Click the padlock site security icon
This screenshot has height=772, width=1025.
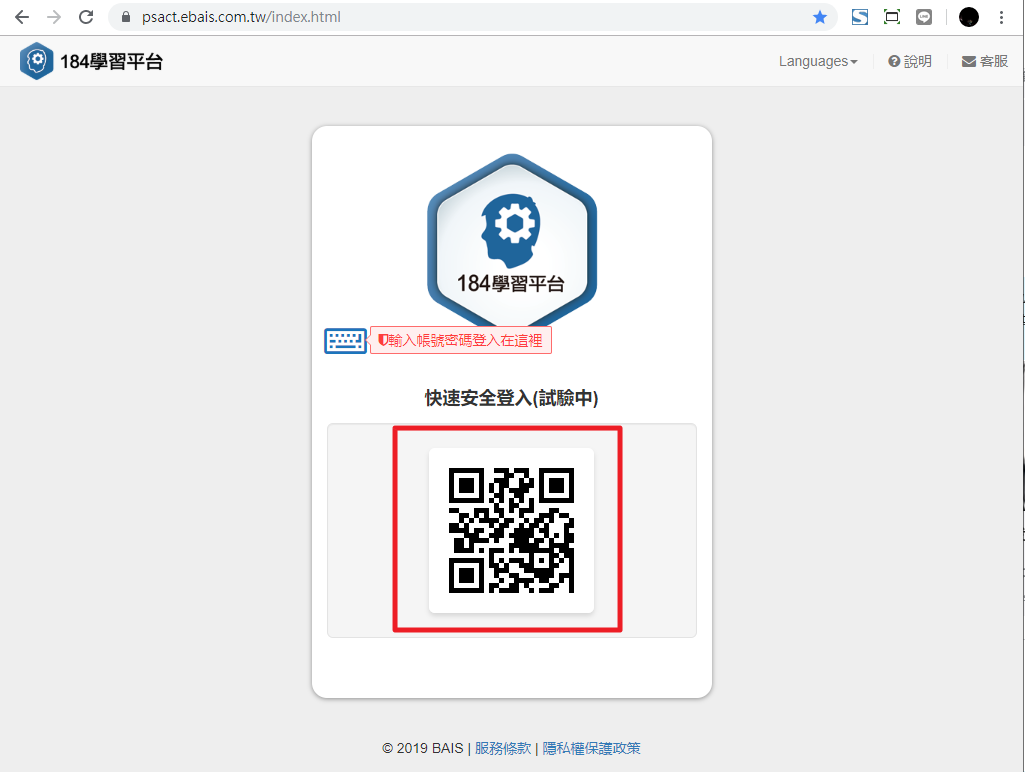[126, 17]
